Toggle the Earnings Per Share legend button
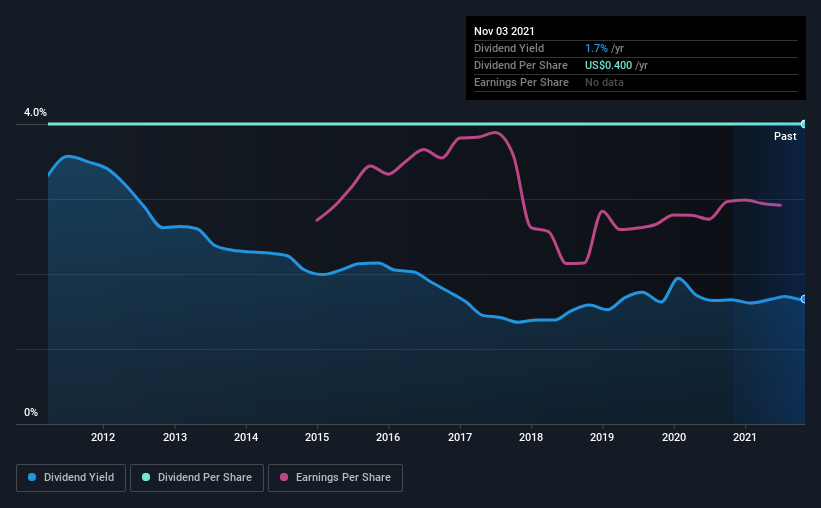 [335, 478]
